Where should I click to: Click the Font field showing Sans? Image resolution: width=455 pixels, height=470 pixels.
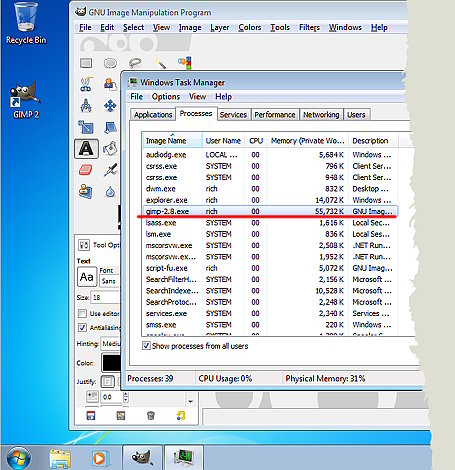109,281
